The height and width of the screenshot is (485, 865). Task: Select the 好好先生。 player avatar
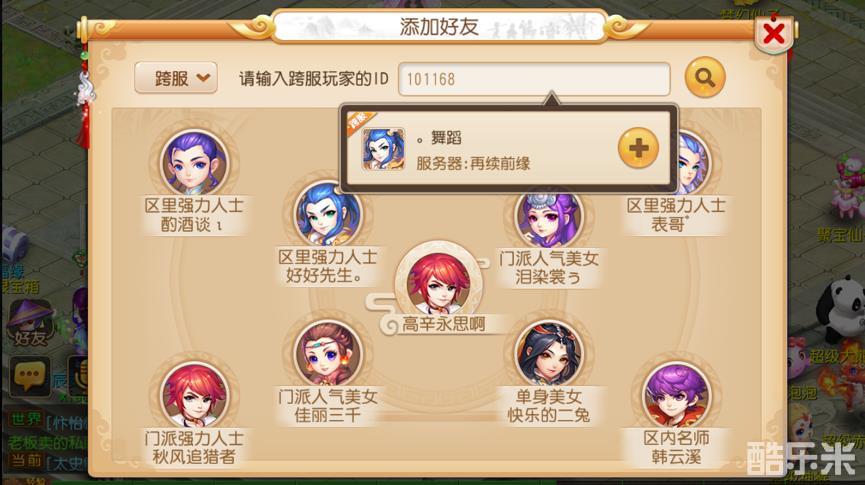click(x=328, y=214)
